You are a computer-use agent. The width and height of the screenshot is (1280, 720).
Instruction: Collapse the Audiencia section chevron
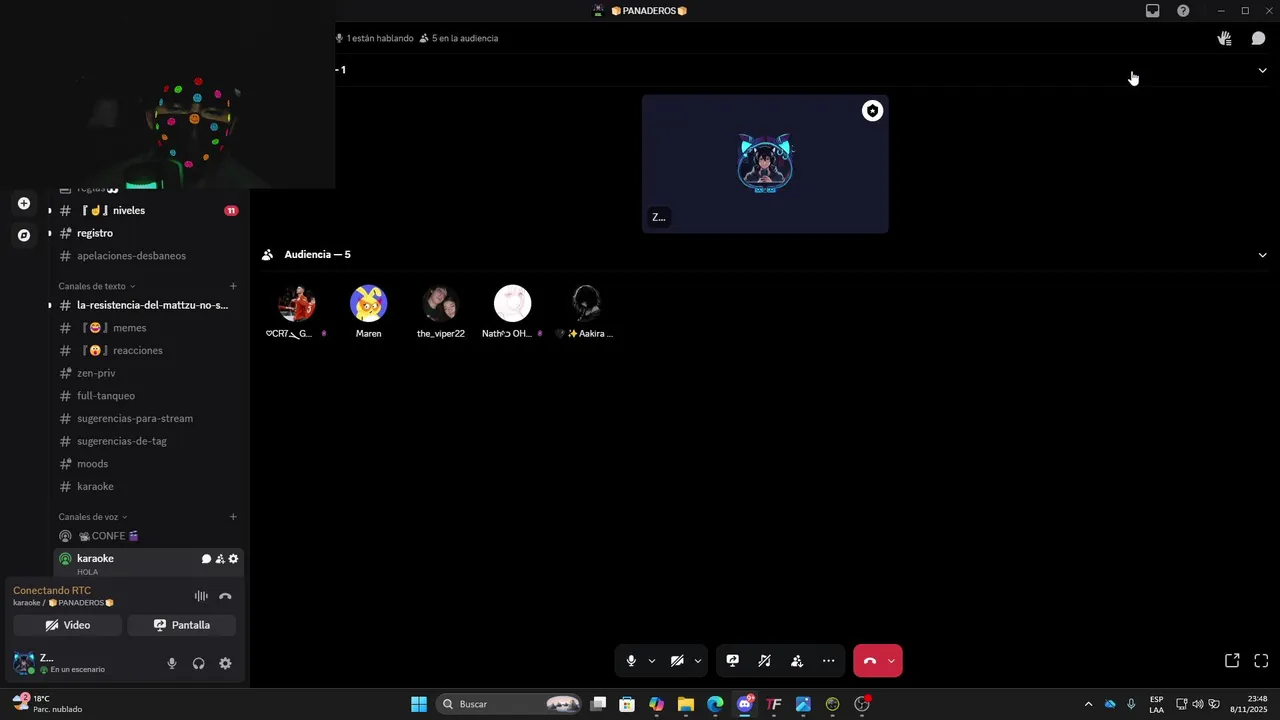pos(1262,255)
